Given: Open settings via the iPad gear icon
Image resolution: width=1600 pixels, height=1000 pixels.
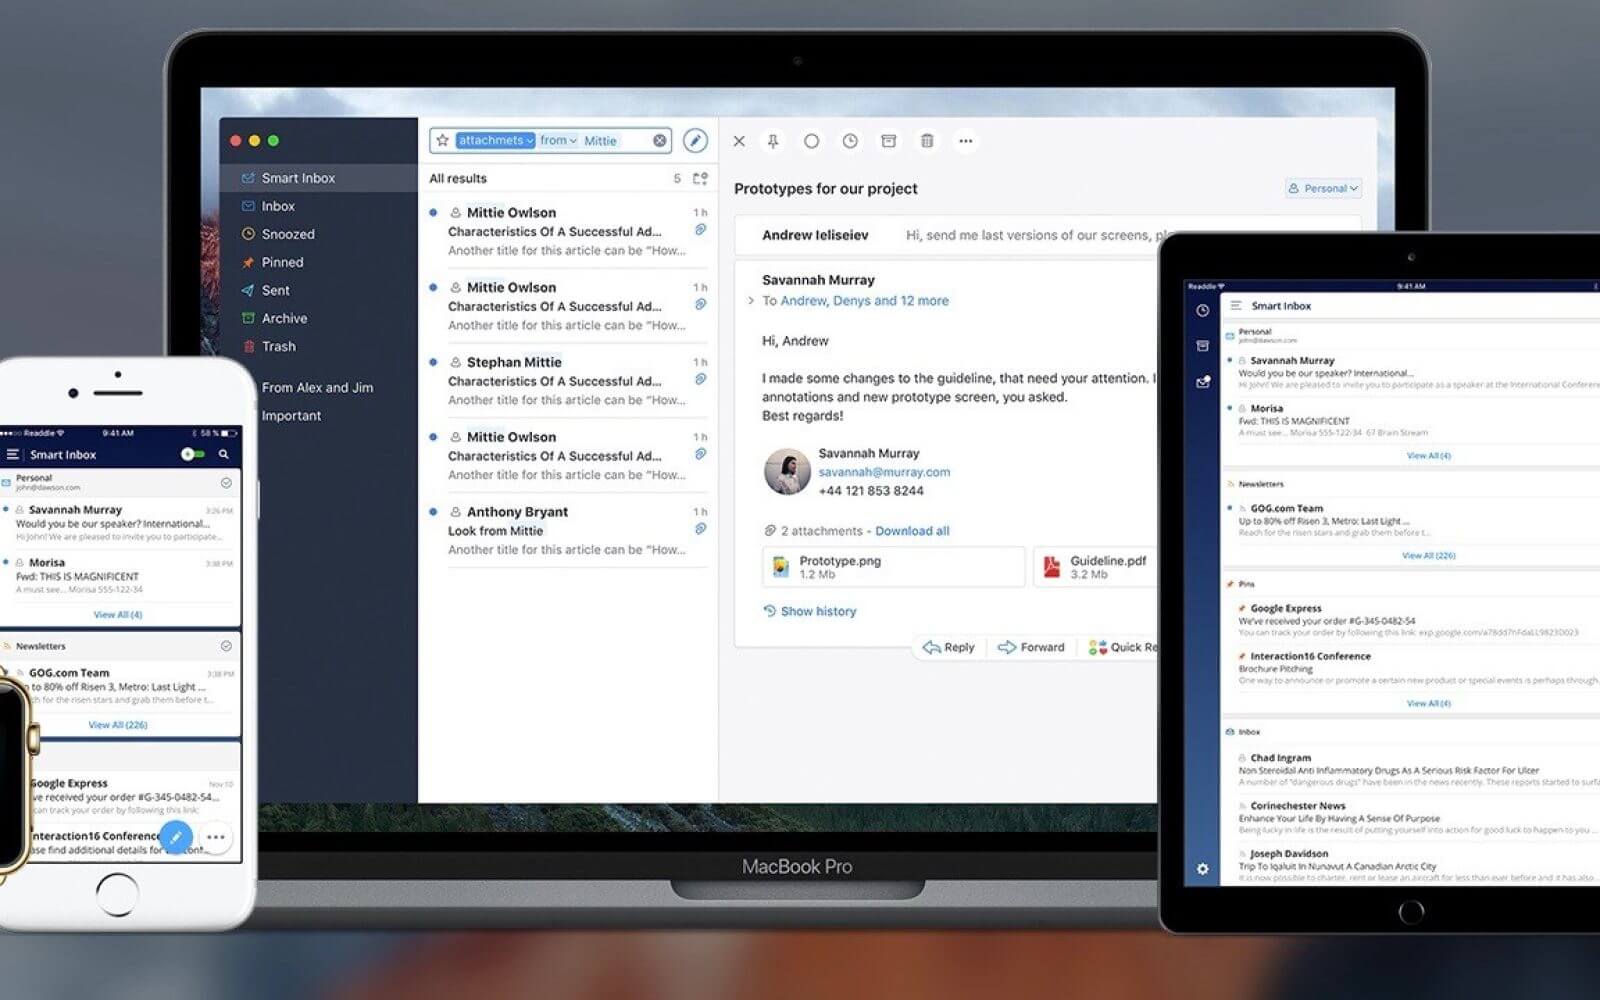Looking at the screenshot, I should point(1202,869).
